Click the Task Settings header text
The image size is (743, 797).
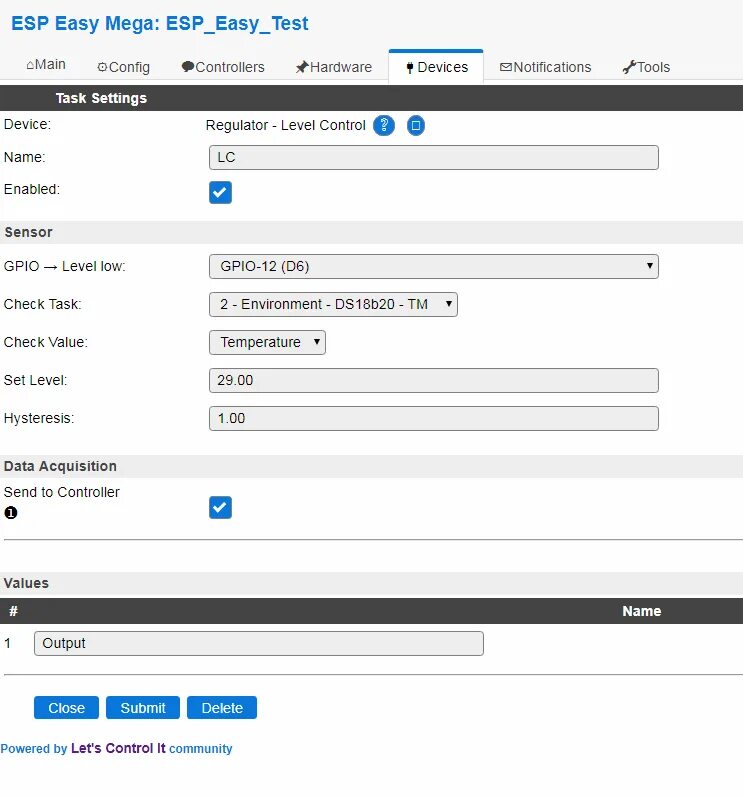101,98
